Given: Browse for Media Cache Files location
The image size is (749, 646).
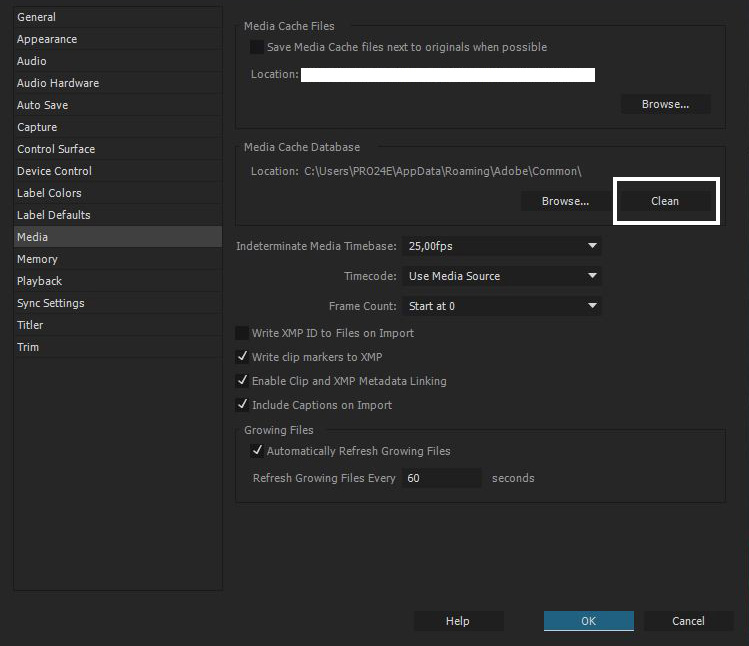Looking at the screenshot, I should (665, 104).
